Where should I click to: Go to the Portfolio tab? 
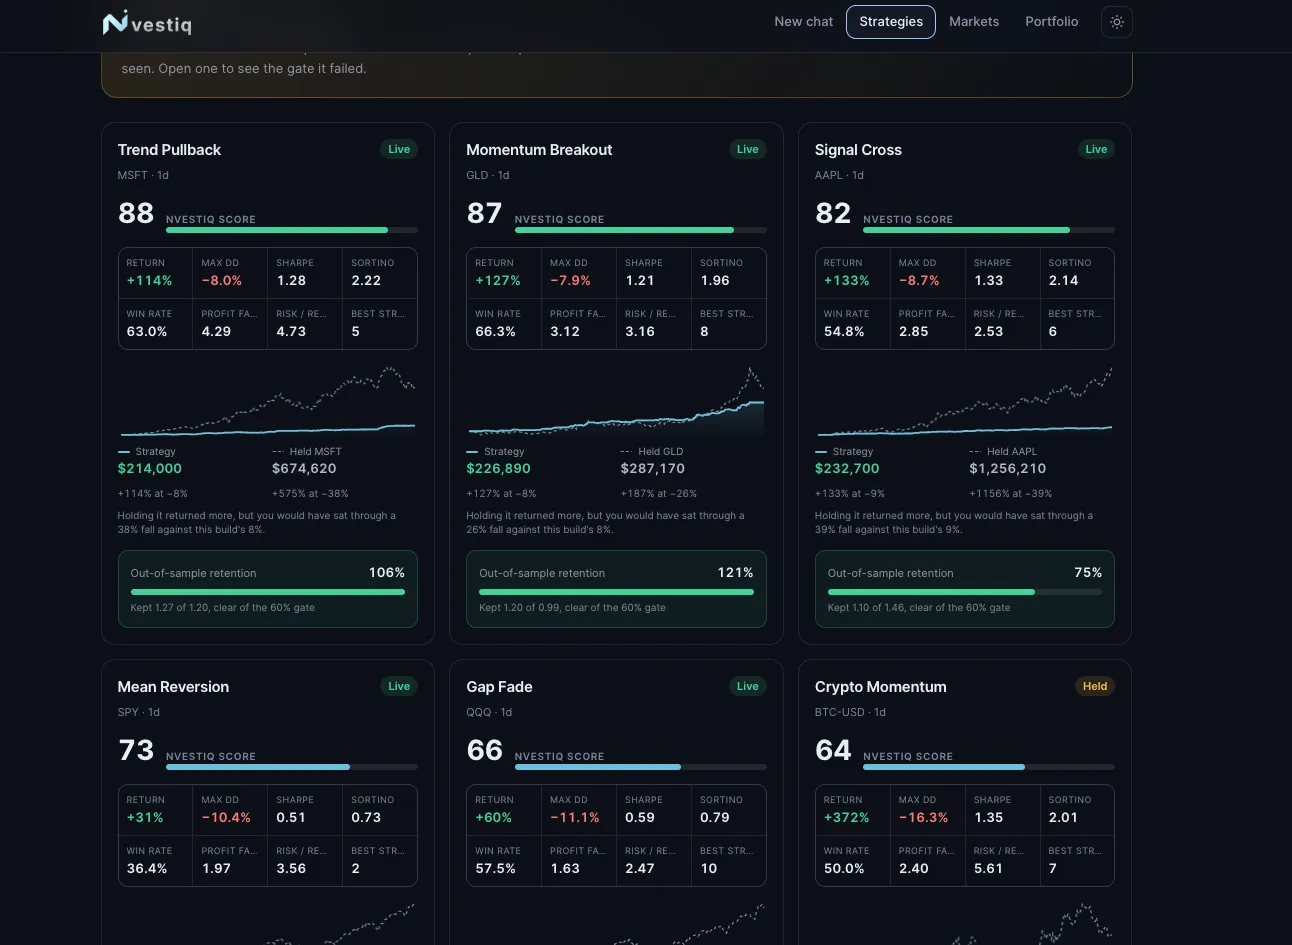[1051, 22]
